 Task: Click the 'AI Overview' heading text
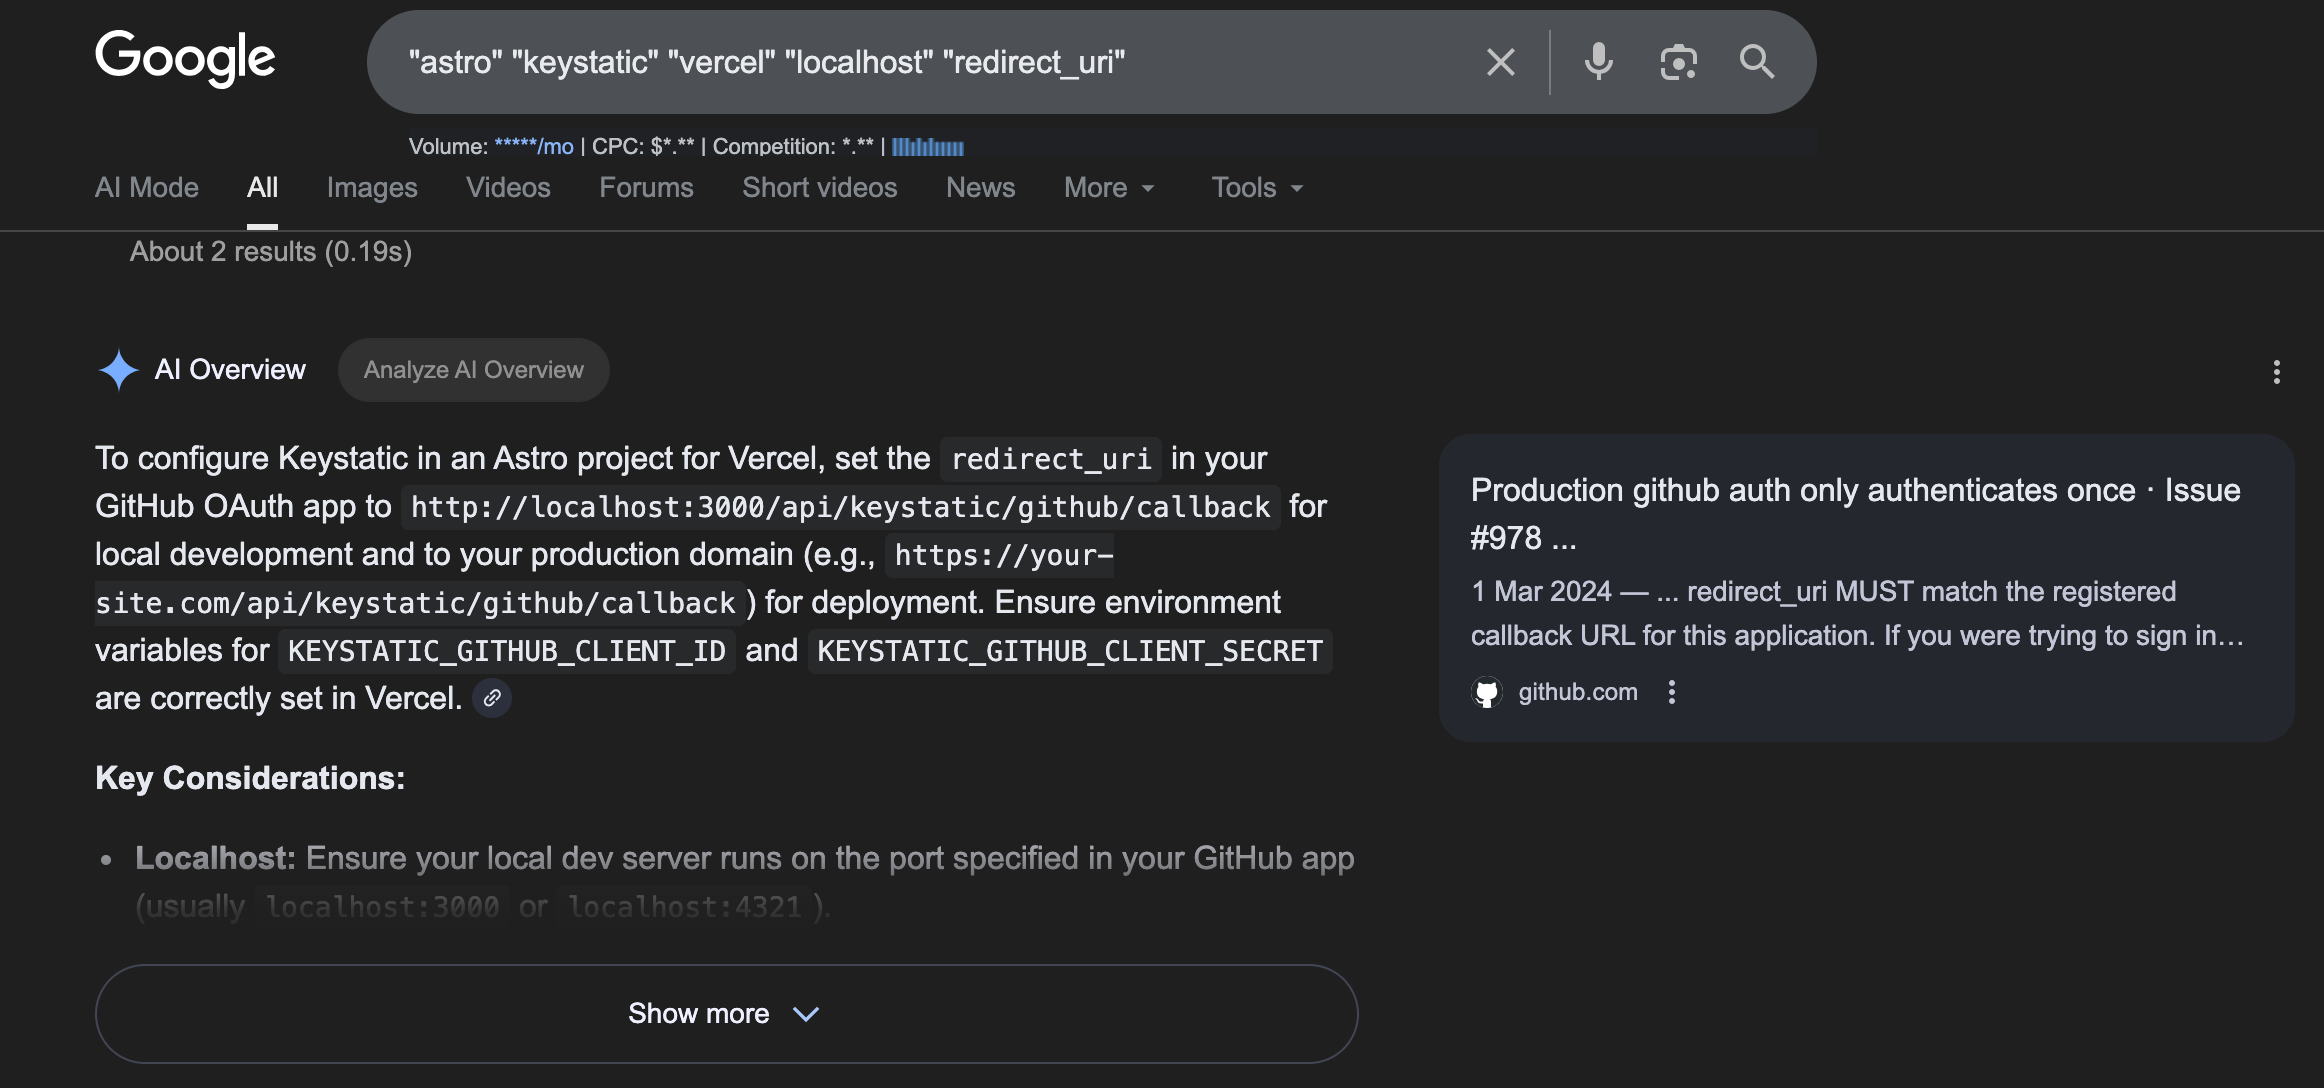tap(230, 370)
